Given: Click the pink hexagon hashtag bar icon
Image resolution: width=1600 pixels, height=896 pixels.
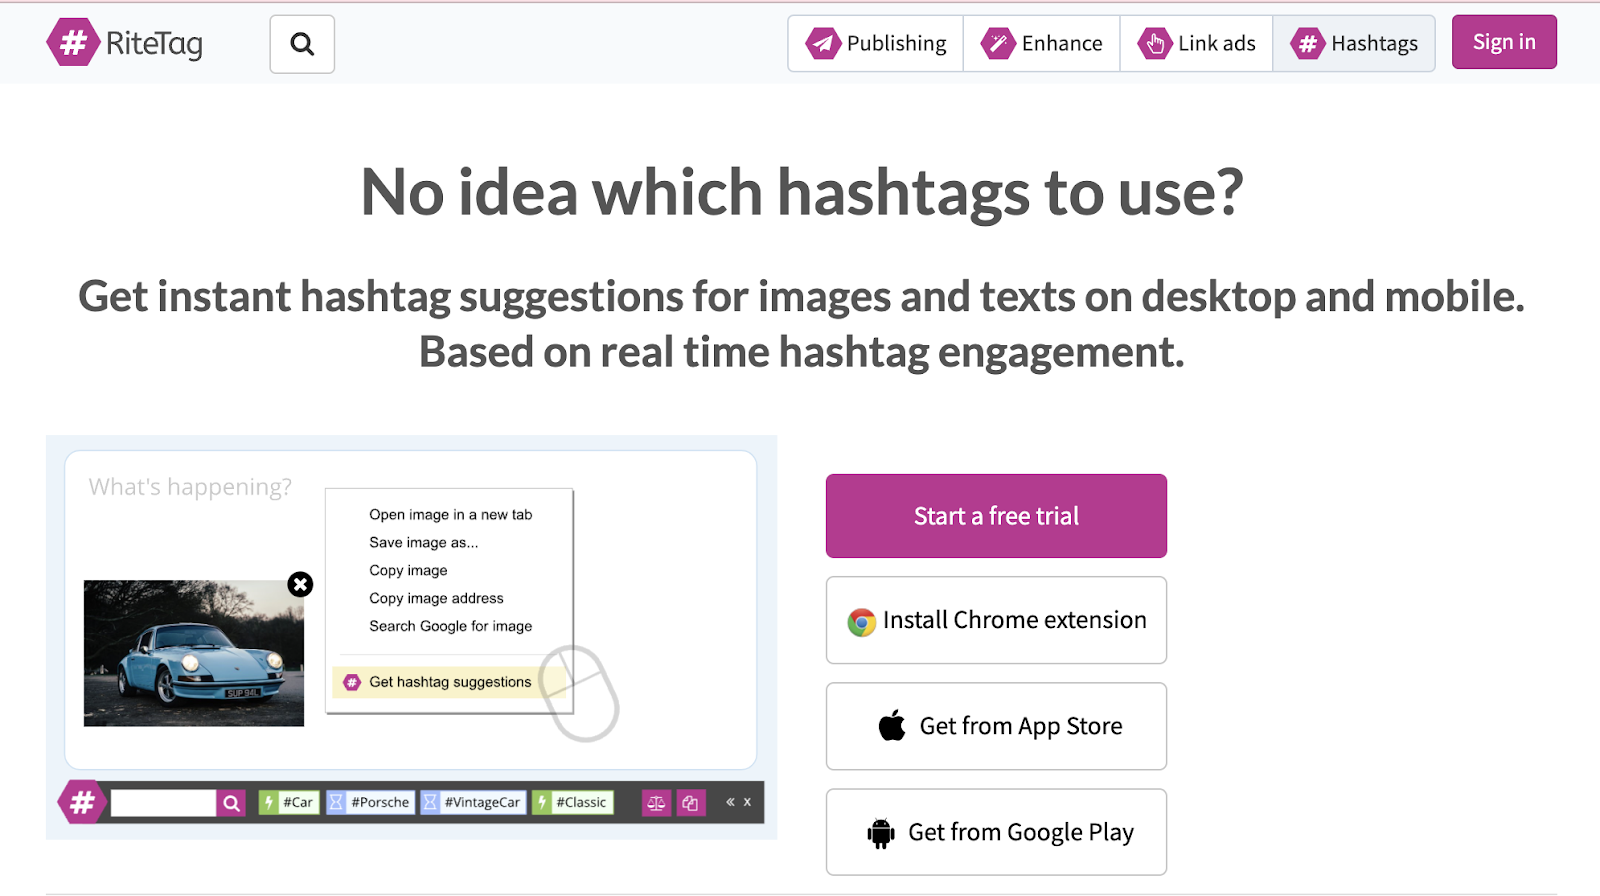Looking at the screenshot, I should [x=82, y=802].
